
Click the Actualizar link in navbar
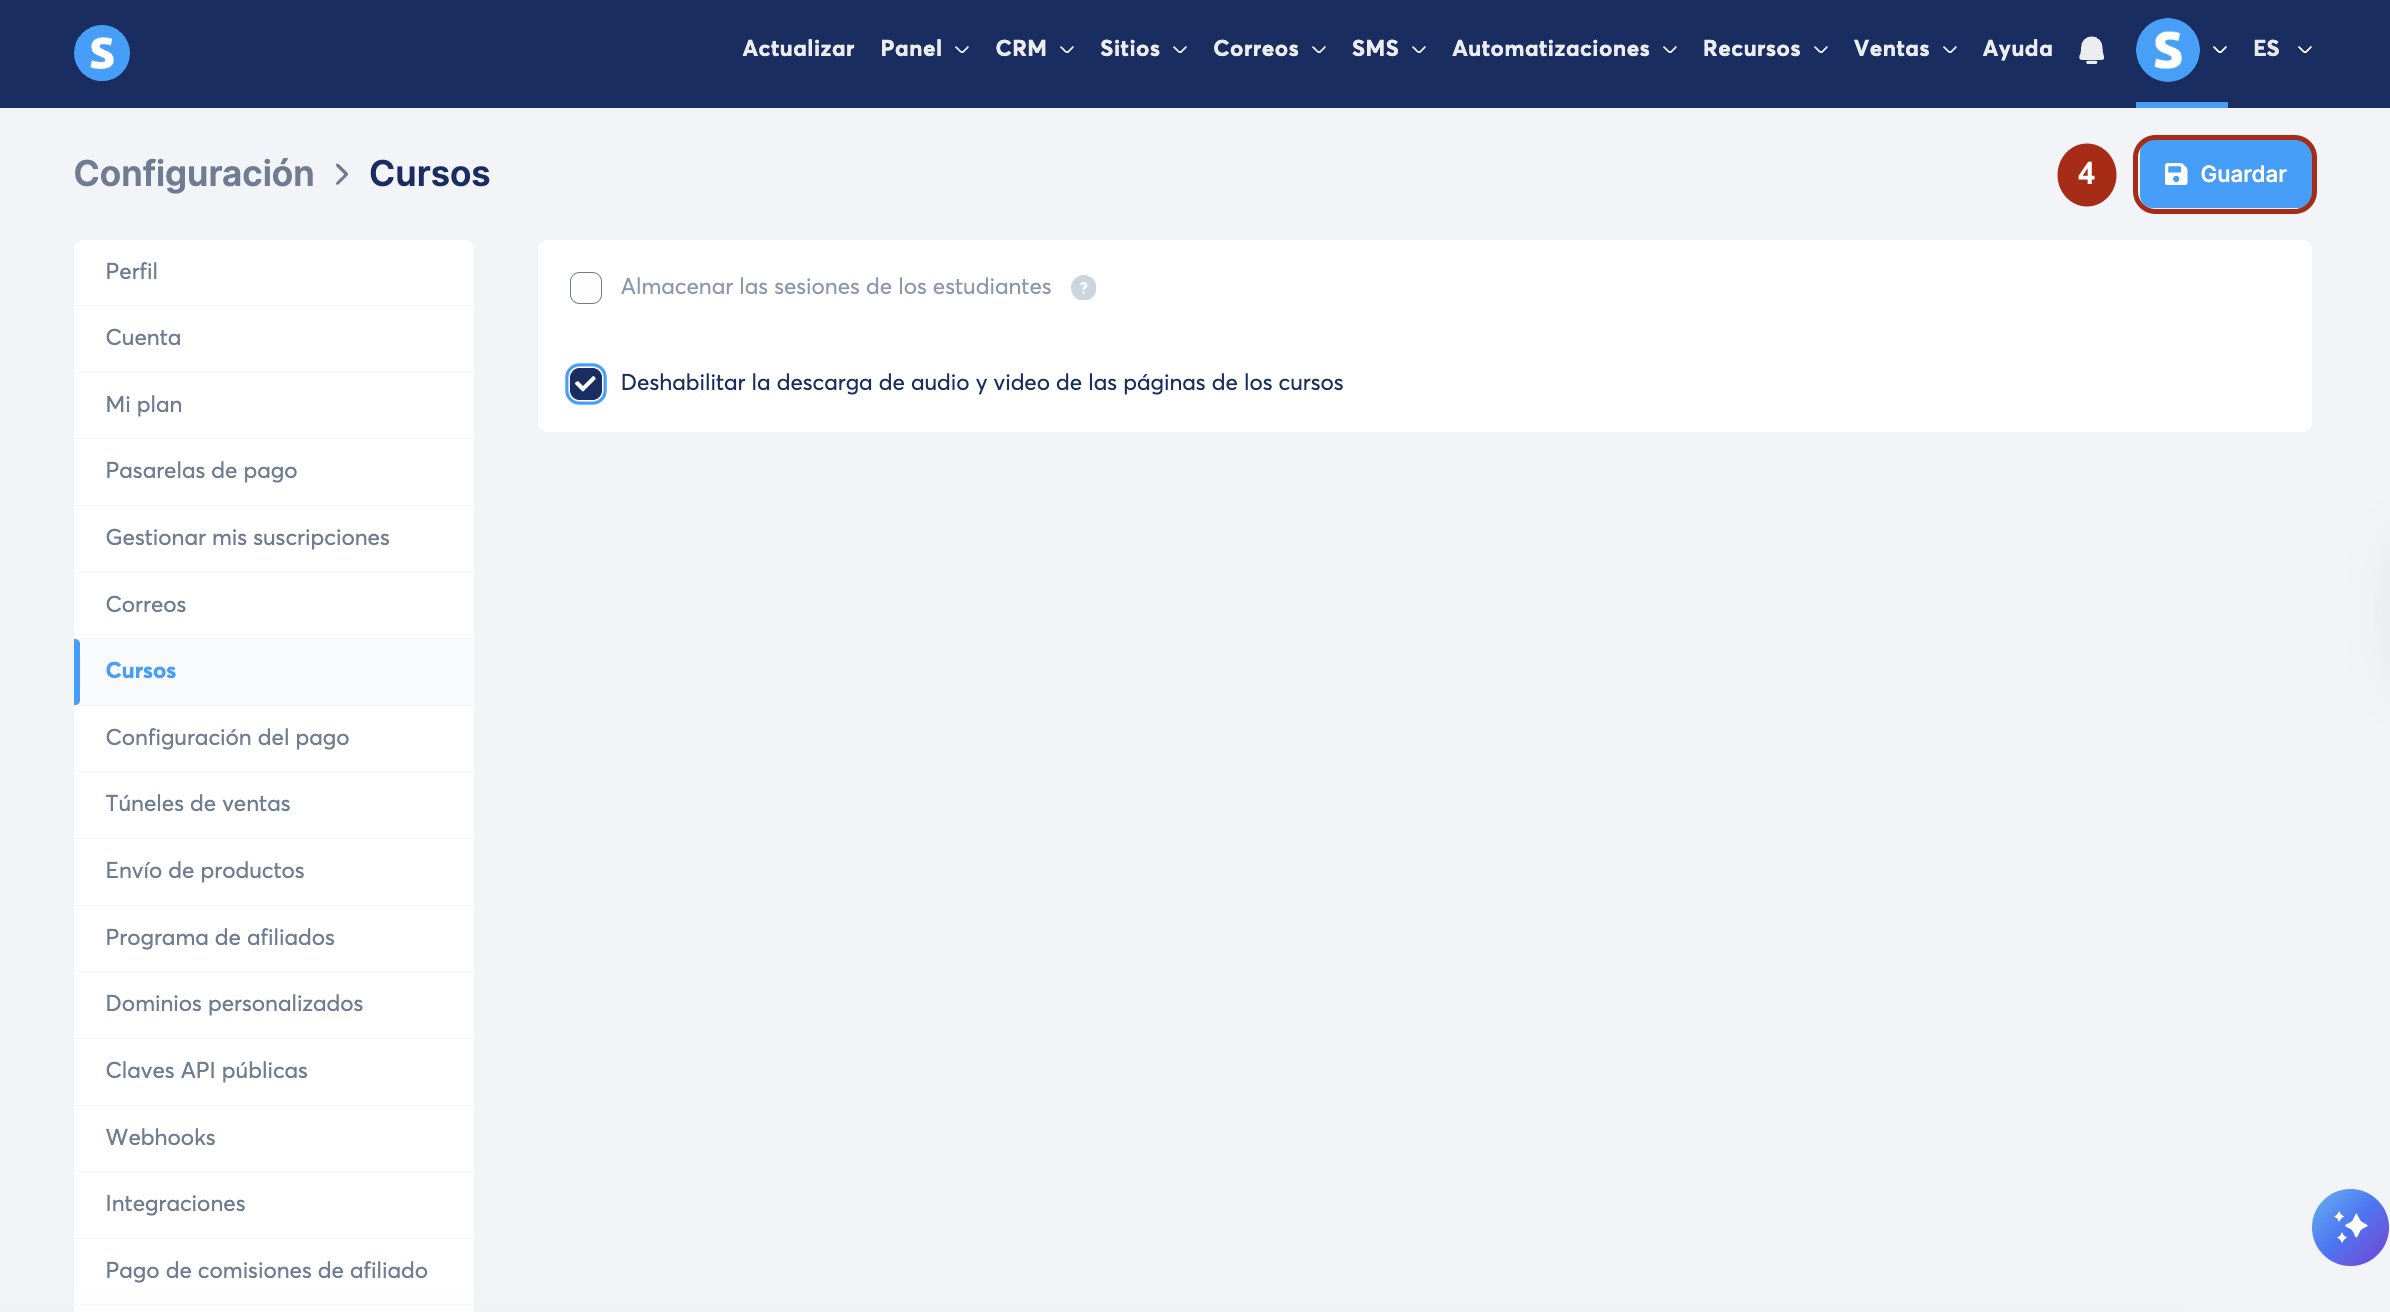point(798,49)
